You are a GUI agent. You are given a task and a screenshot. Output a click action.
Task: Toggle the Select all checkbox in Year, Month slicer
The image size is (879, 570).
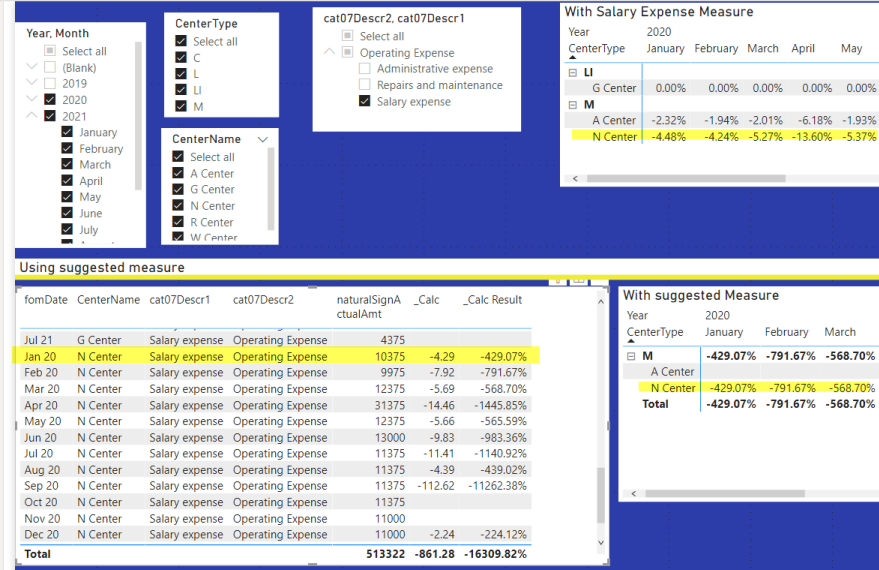pos(50,51)
